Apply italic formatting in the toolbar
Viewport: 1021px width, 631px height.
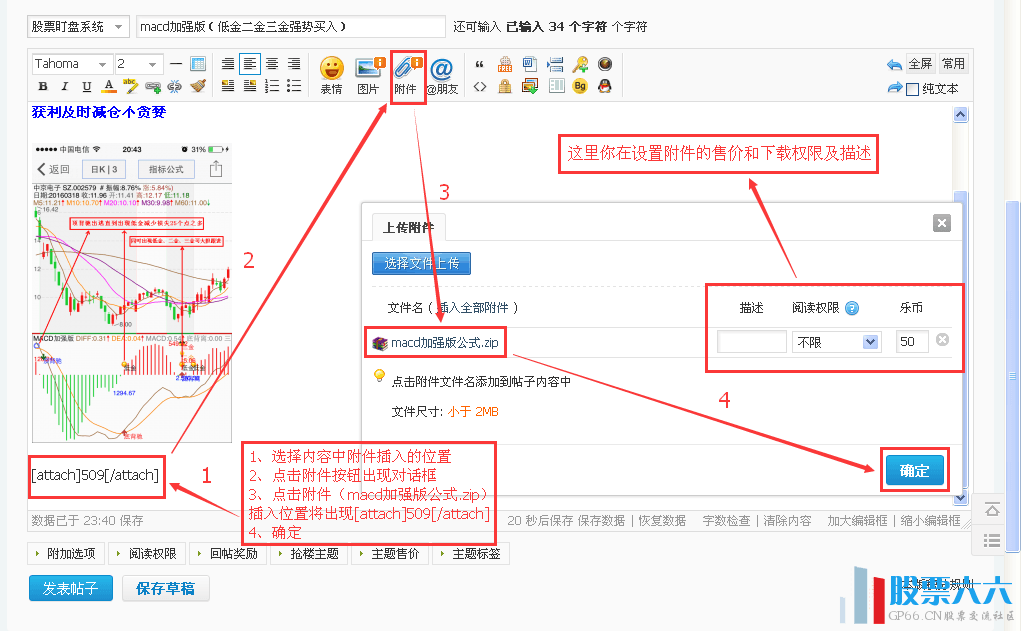click(65, 87)
